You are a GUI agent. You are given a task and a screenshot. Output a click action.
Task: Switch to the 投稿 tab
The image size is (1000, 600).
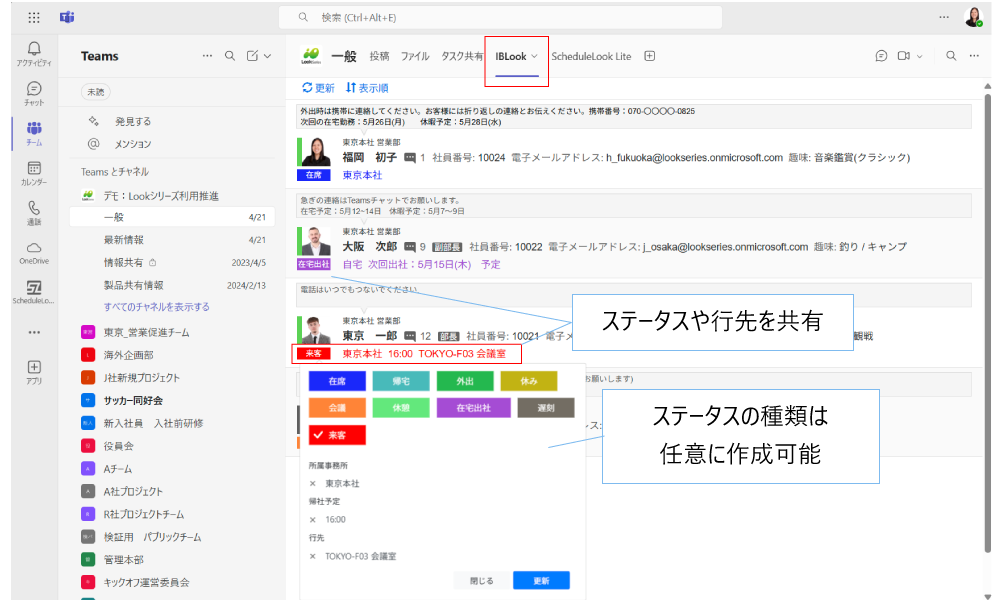(x=379, y=56)
